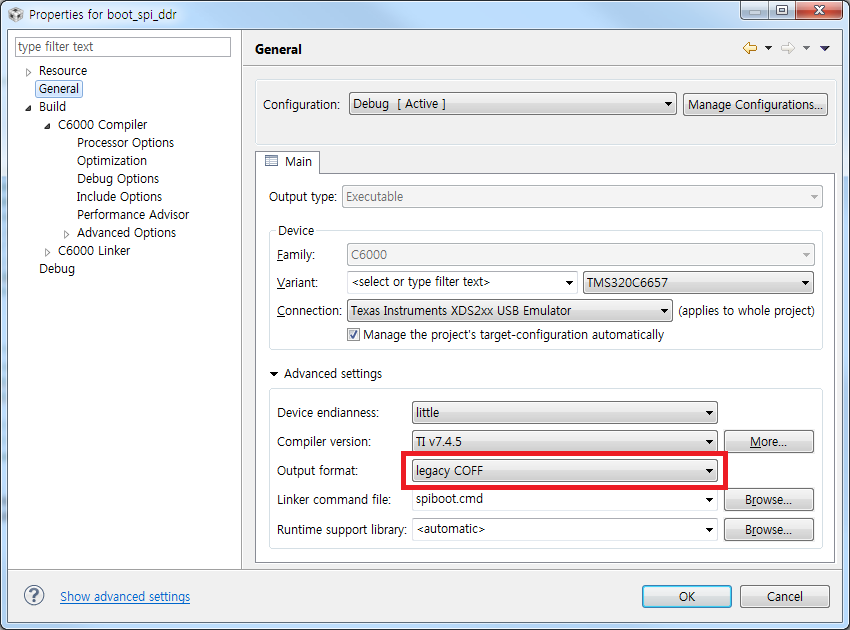This screenshot has height=630, width=850.
Task: Expand the C6000 Linker tree node
Action: coord(48,251)
